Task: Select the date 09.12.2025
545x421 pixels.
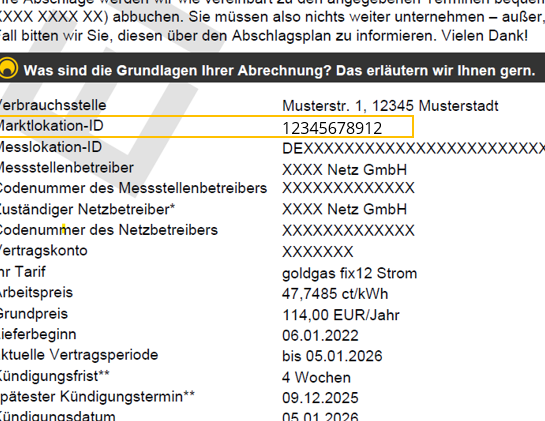Action: (x=320, y=398)
